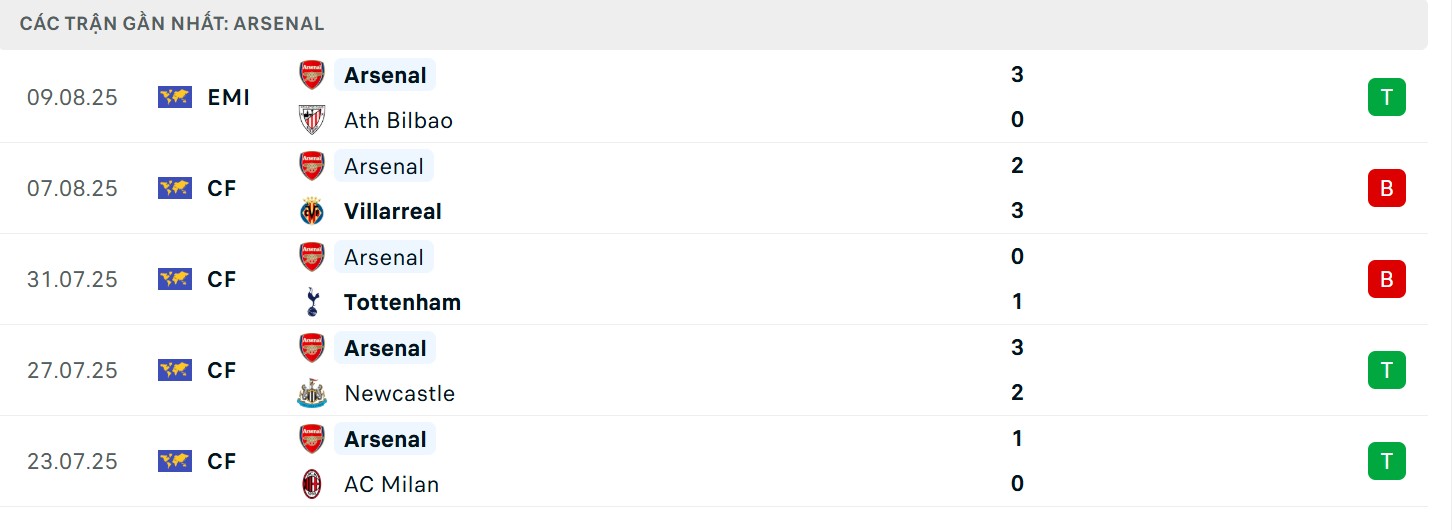The height and width of the screenshot is (530, 1452).
Task: Select the 'Các trận gần nhất: Arsenal' header
Action: (x=172, y=23)
